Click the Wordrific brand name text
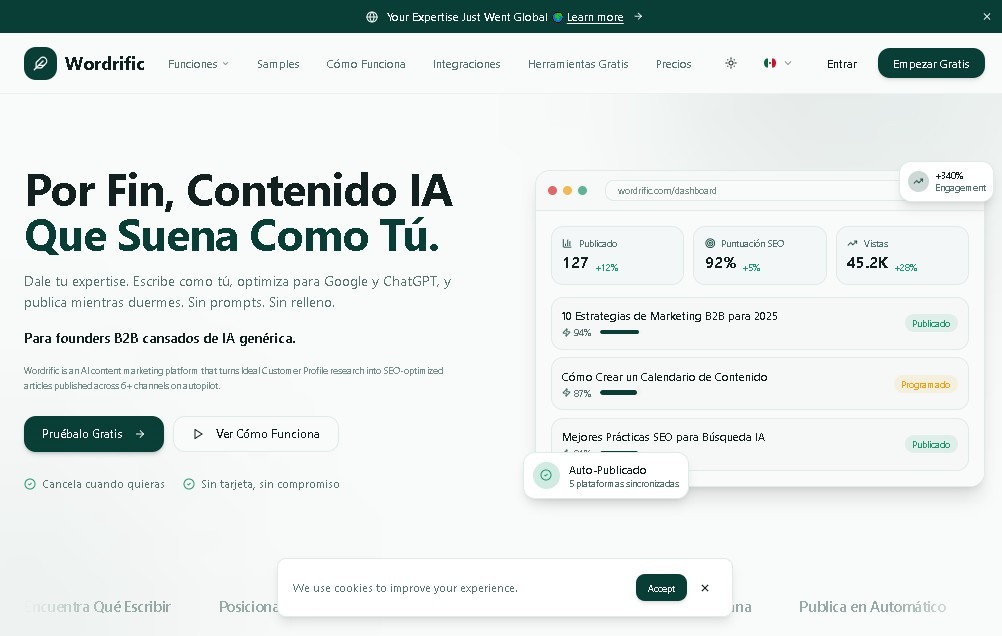Screen dimensions: 1002x636 (x=105, y=63)
